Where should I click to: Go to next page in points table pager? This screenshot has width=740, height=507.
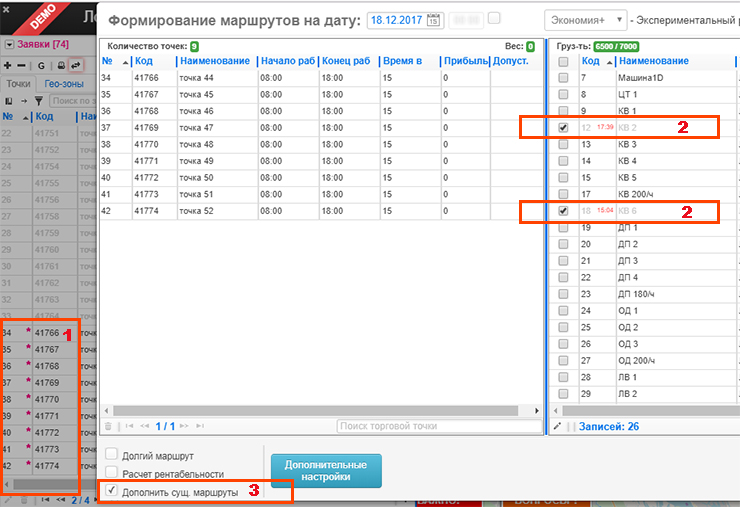click(x=184, y=426)
